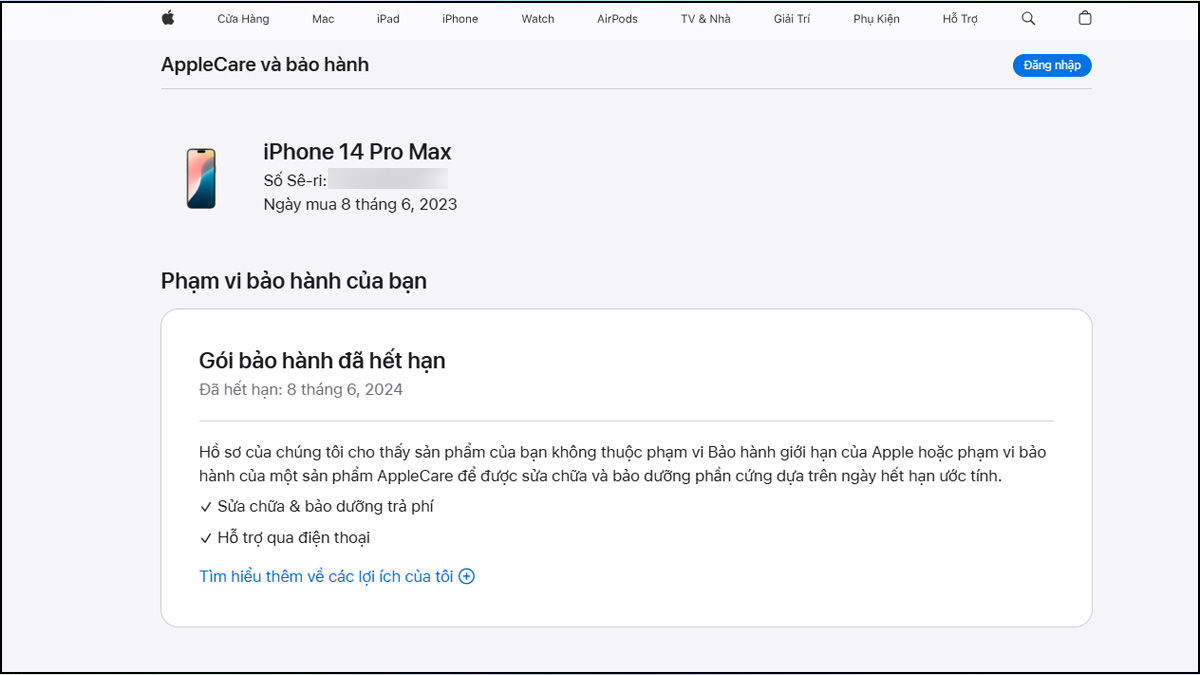Image resolution: width=1200 pixels, height=675 pixels.
Task: Open the Giải Trí menu
Action: (x=791, y=19)
